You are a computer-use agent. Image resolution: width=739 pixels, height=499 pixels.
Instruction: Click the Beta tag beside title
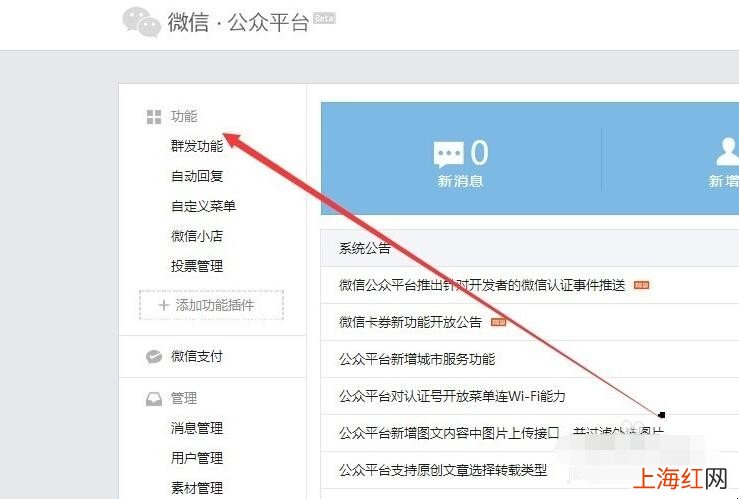pos(324,18)
